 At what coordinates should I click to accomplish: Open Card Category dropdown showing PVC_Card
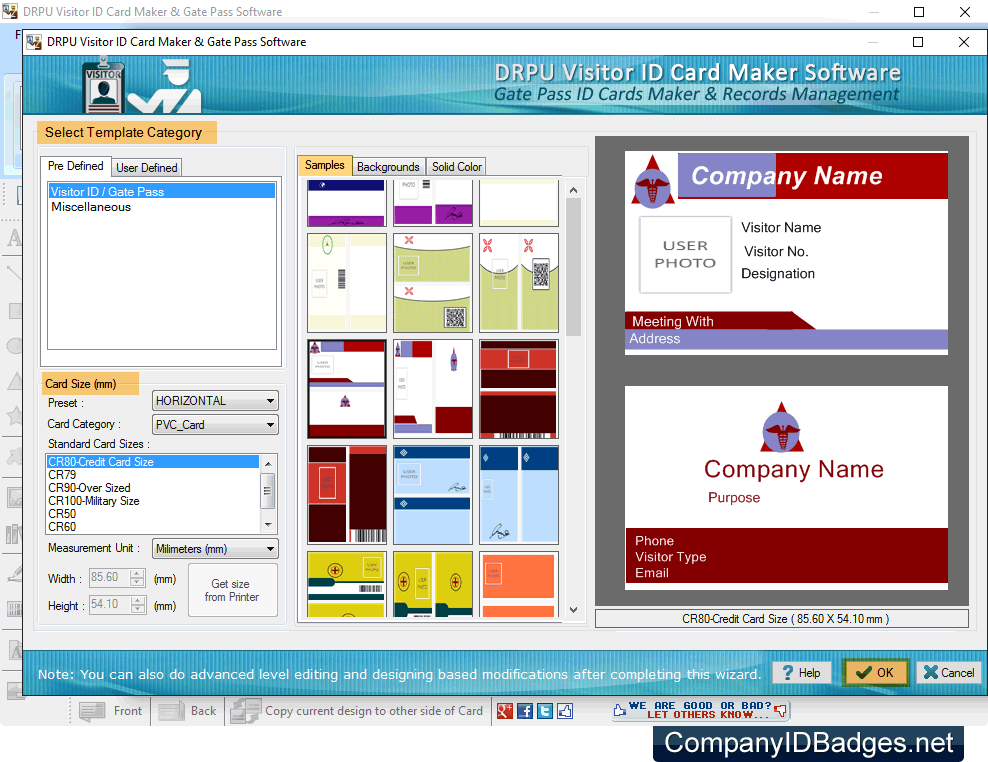(x=215, y=425)
